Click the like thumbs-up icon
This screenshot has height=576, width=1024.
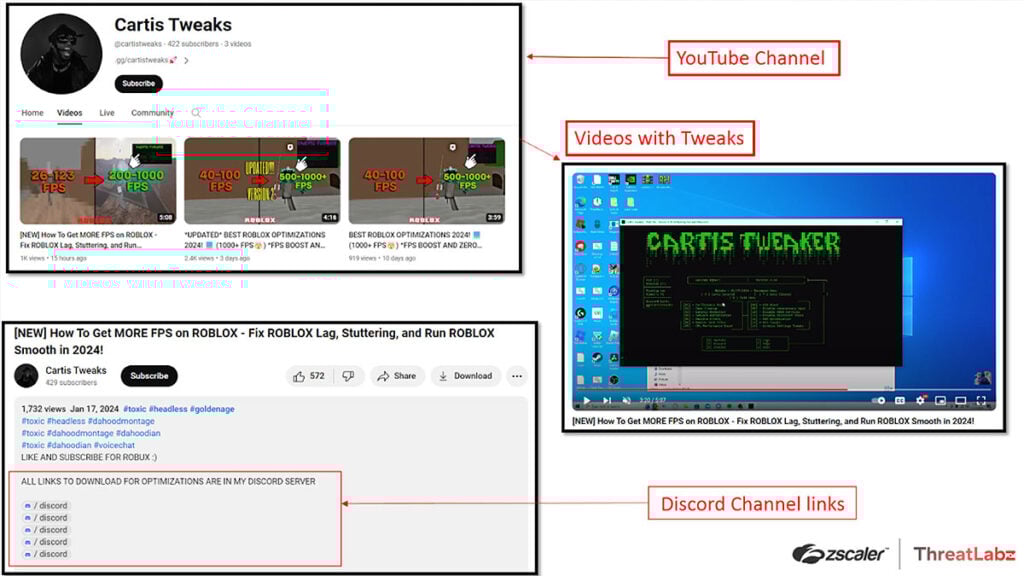coord(299,376)
